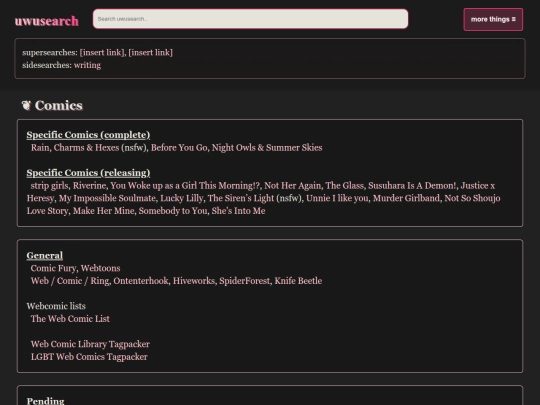The height and width of the screenshot is (405, 540).
Task: Open the Webtoons link
Action: (x=101, y=268)
